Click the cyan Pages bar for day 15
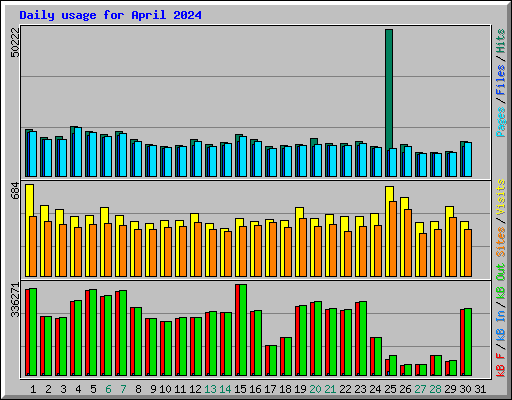This screenshot has height=400, width=512. (243, 156)
